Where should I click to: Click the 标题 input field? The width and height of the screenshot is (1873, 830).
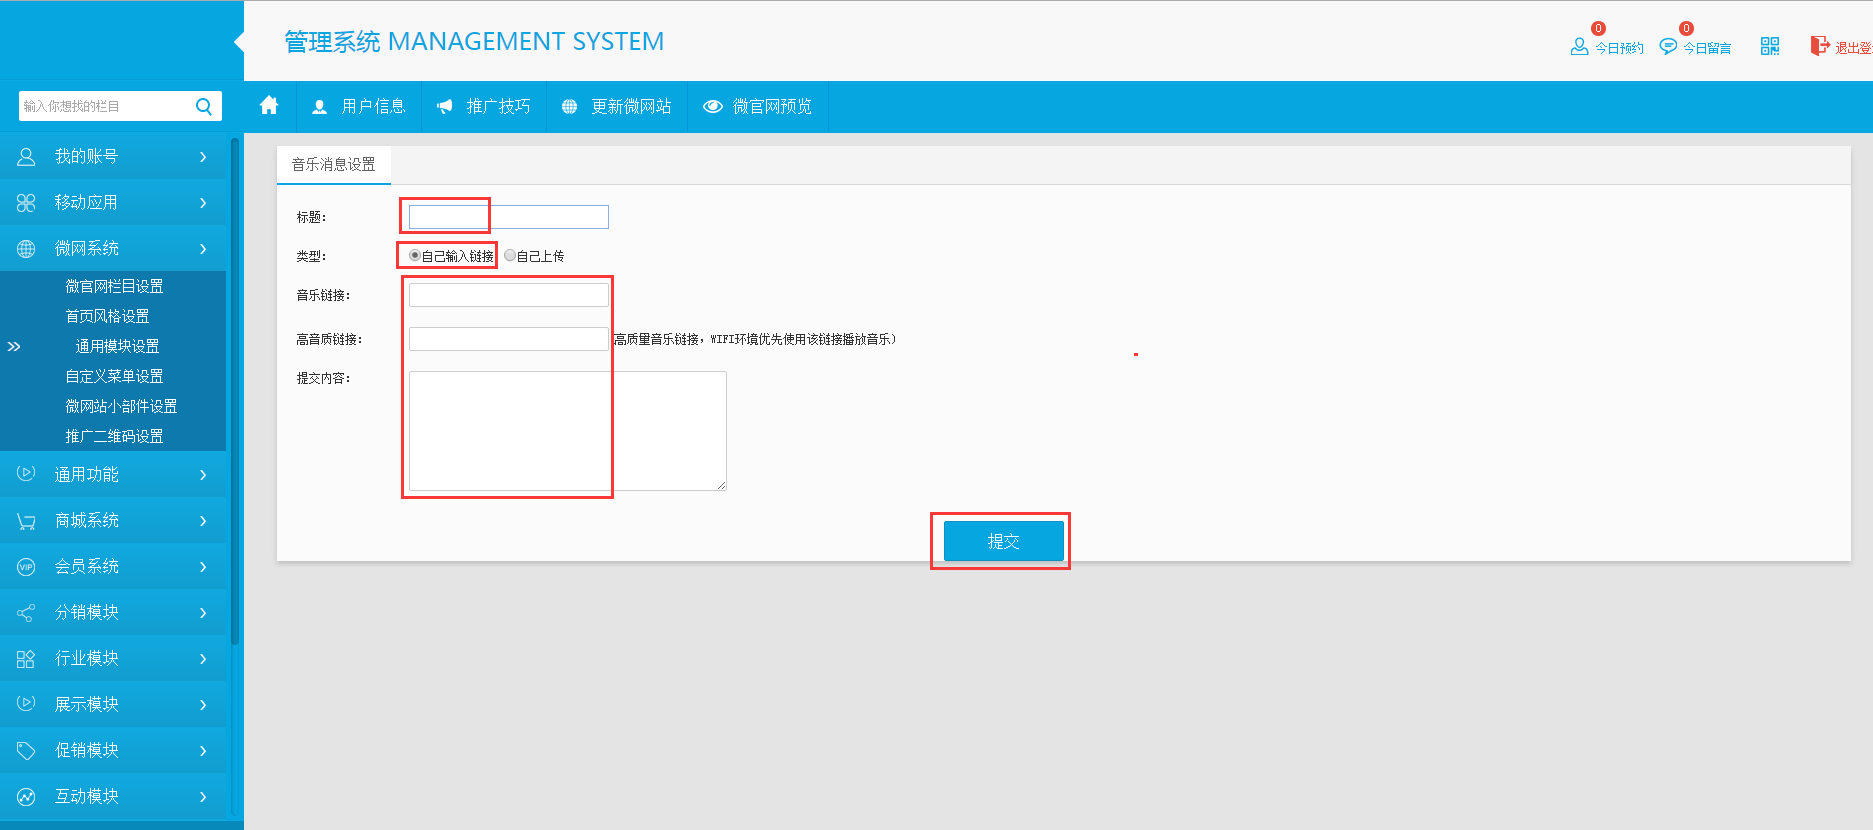(508, 217)
